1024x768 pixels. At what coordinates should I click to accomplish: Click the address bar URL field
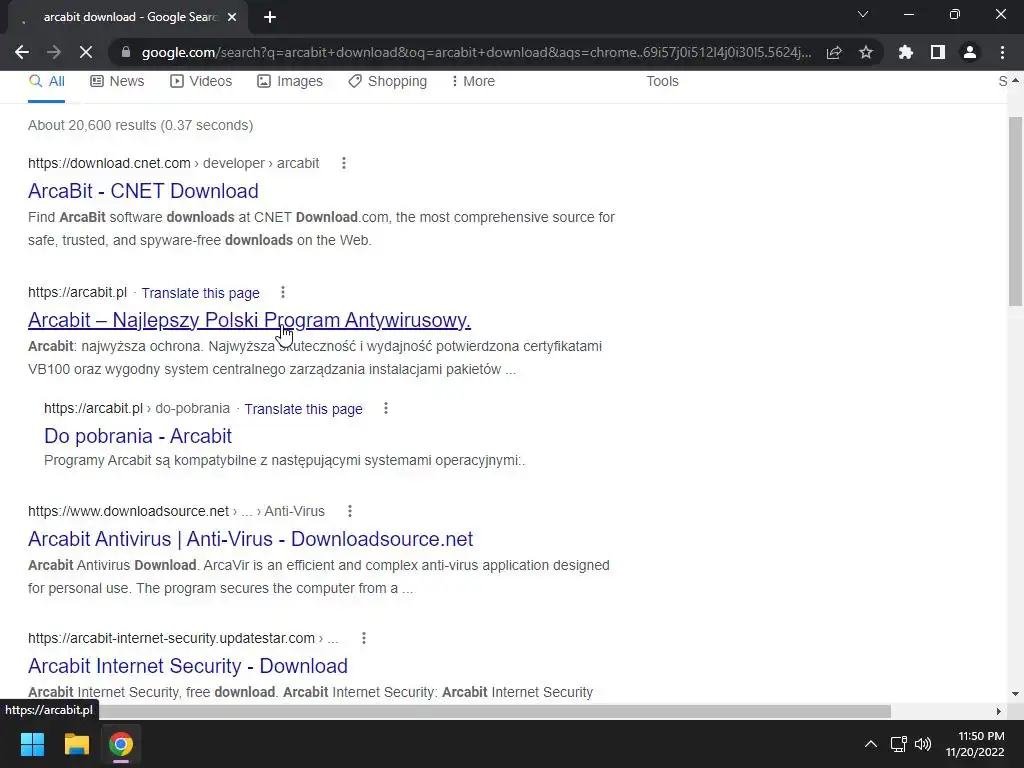476,52
